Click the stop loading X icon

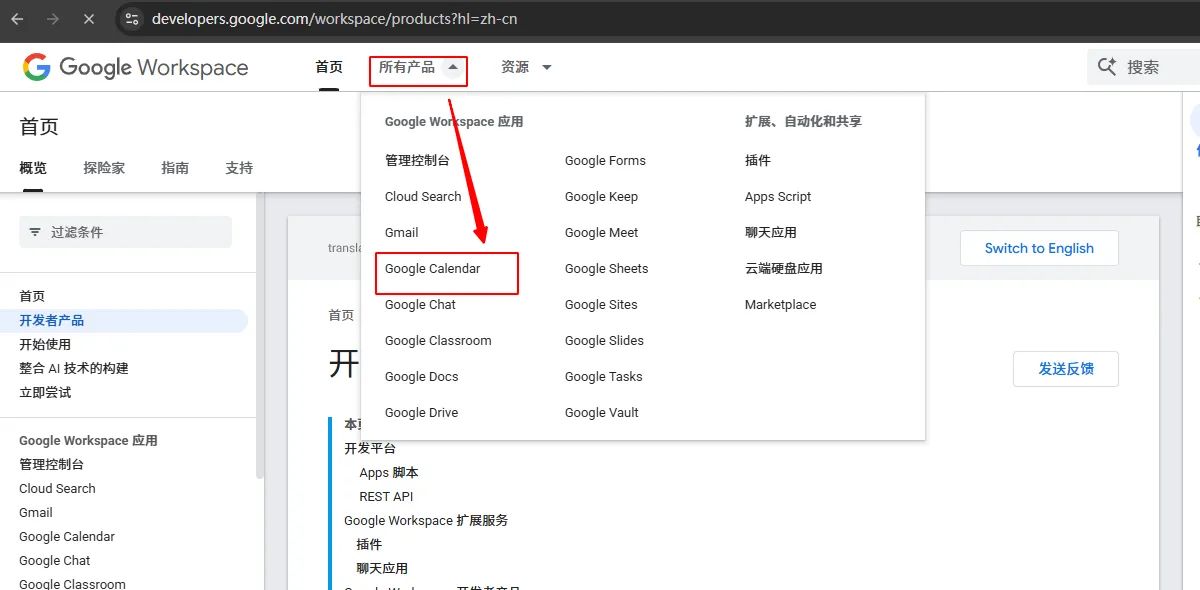tap(89, 19)
